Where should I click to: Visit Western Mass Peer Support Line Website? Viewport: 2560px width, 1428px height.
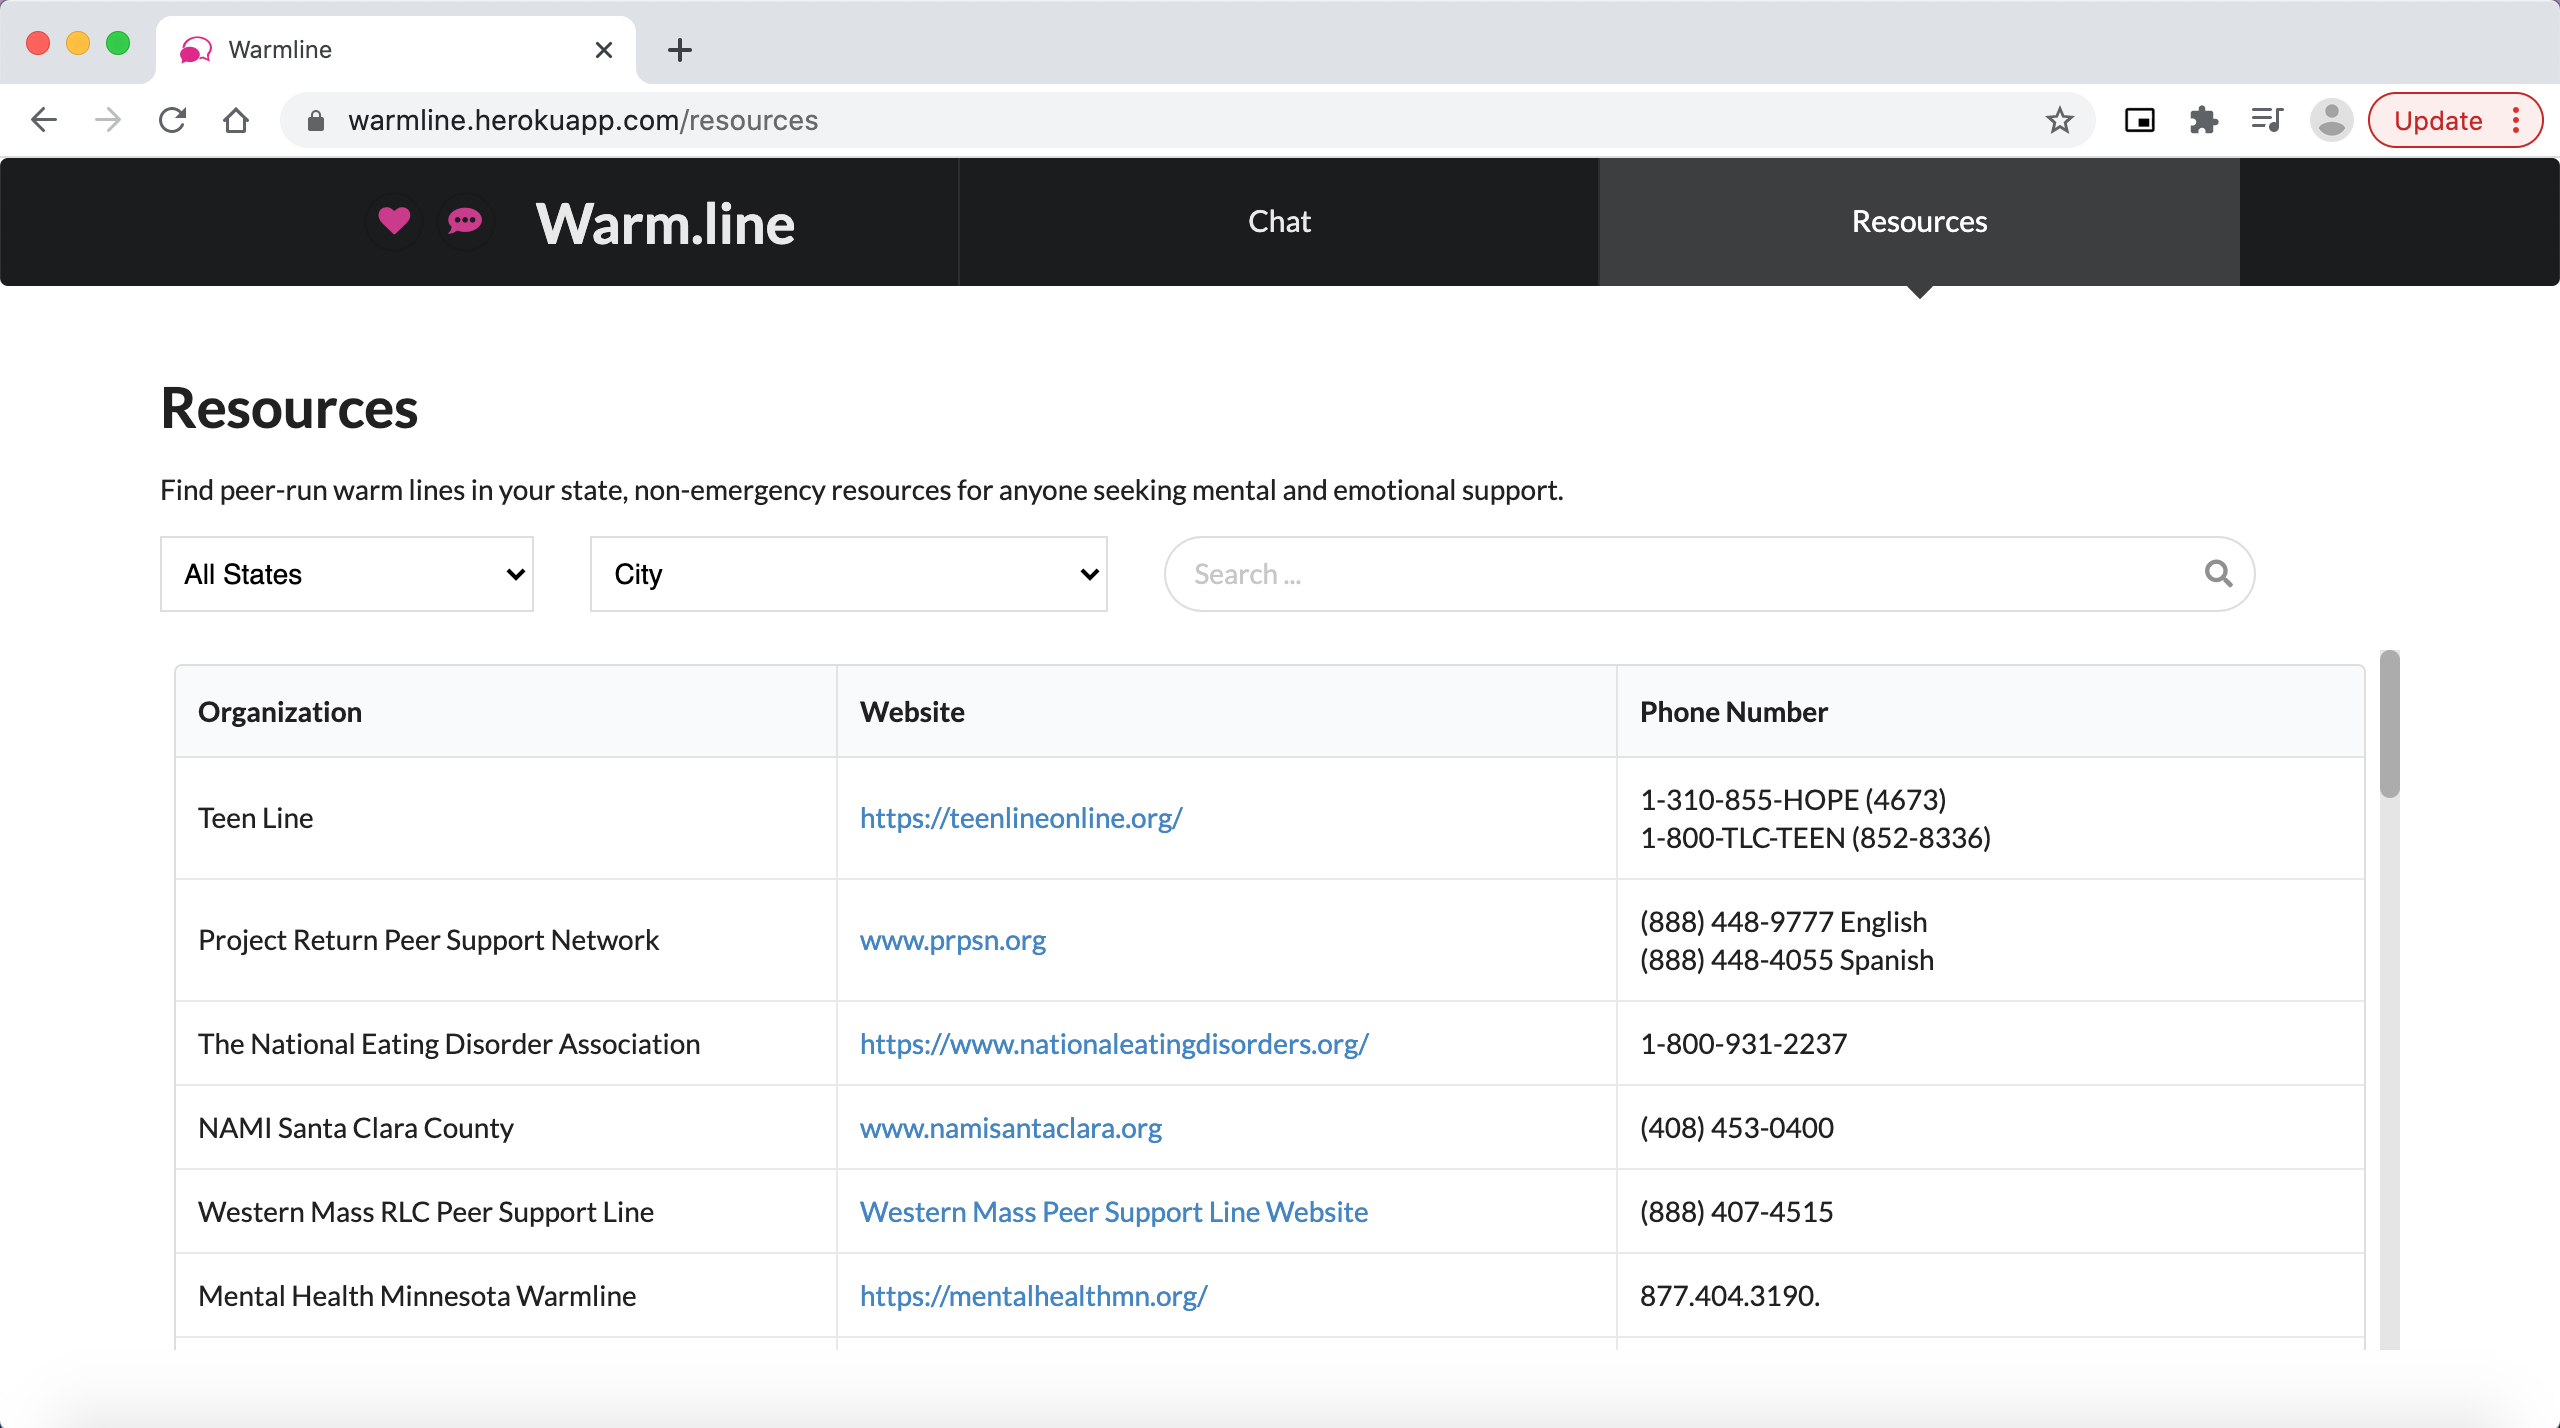[1113, 1212]
